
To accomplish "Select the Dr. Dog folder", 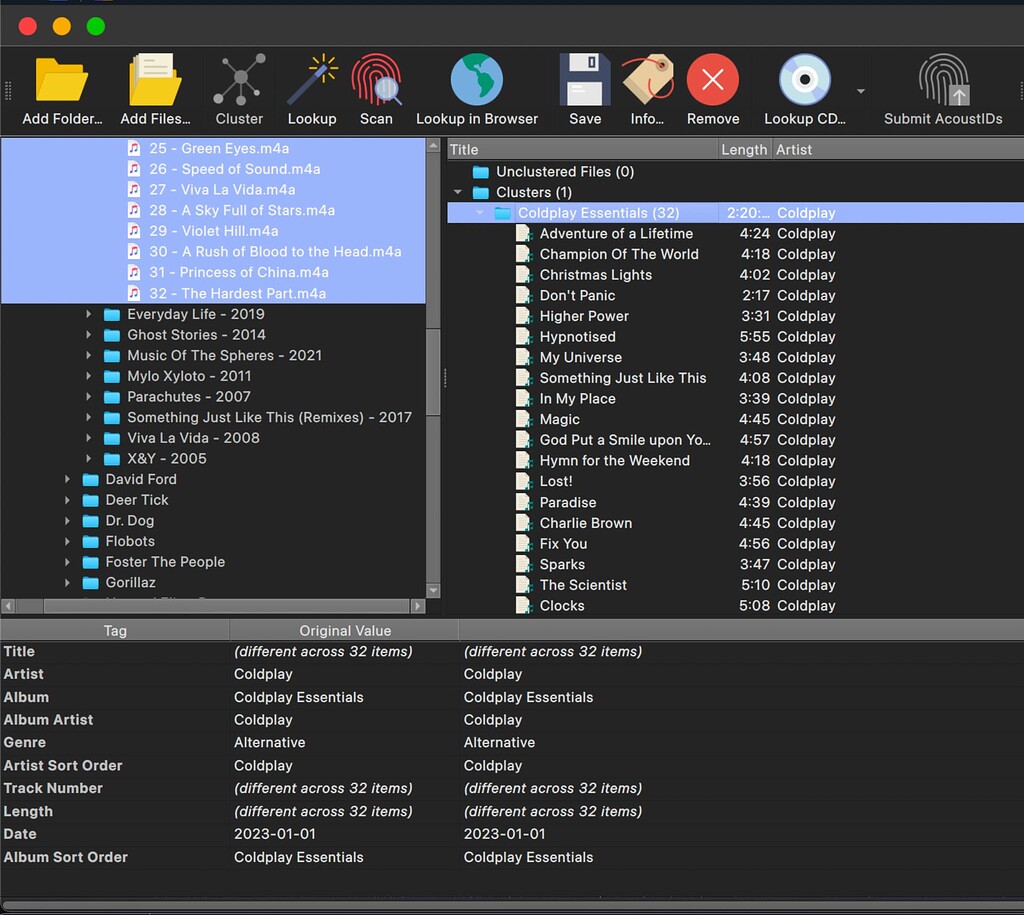I will tap(130, 521).
